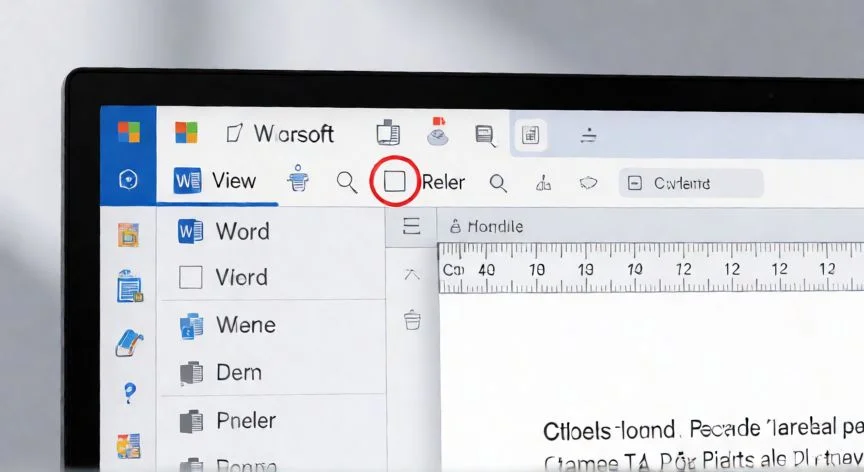
Task: Click the Reler label
Action: [444, 182]
